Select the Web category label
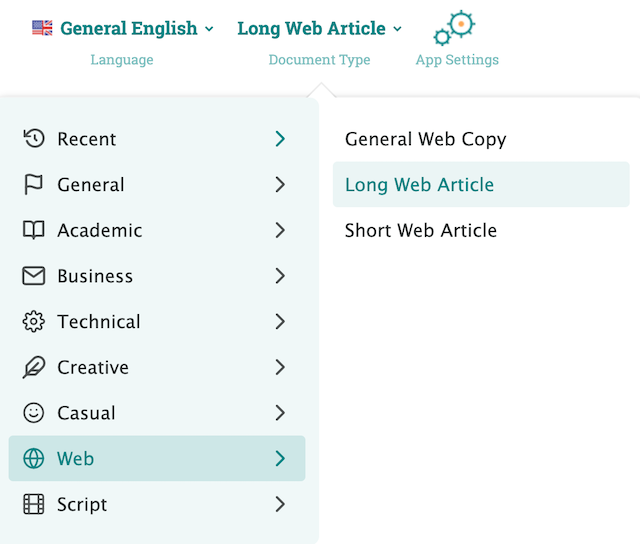Screen dimensions: 640x544 [75, 459]
